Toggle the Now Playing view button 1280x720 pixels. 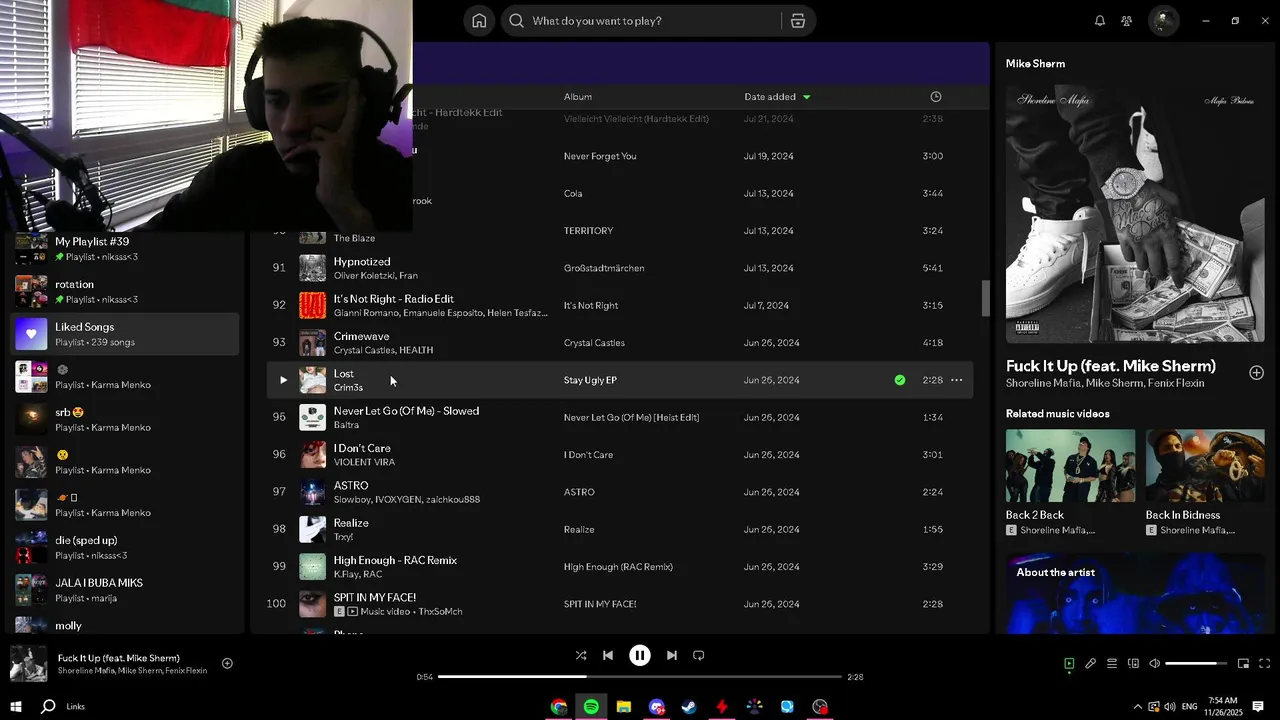1069,664
